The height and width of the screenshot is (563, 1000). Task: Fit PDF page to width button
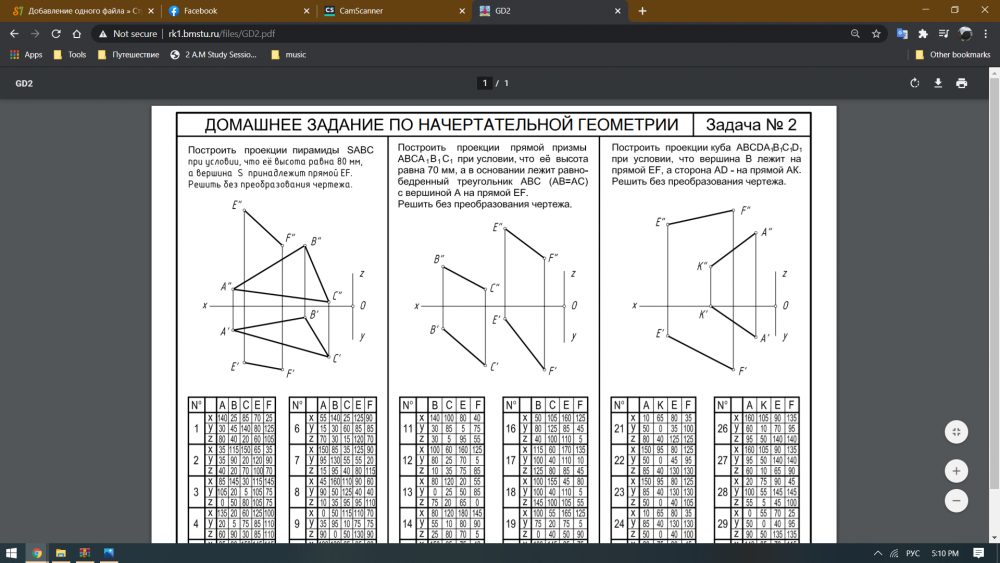pyautogui.click(x=956, y=432)
